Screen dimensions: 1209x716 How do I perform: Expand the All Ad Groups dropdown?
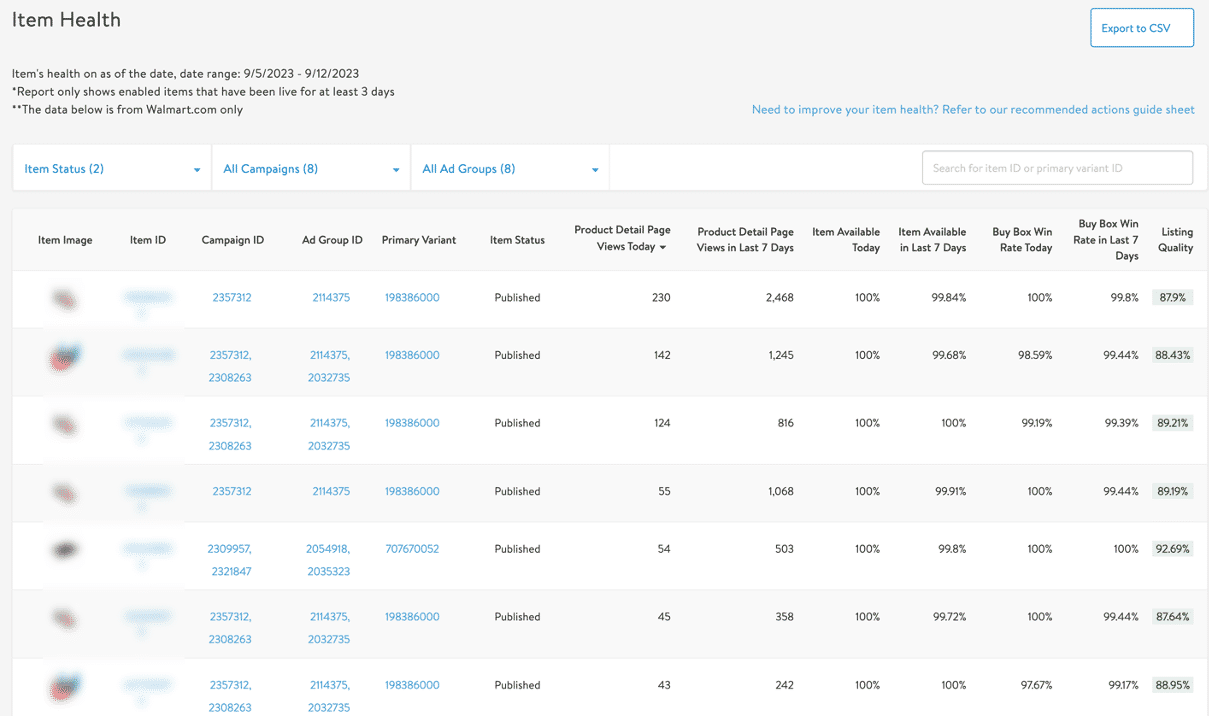pyautogui.click(x=509, y=169)
